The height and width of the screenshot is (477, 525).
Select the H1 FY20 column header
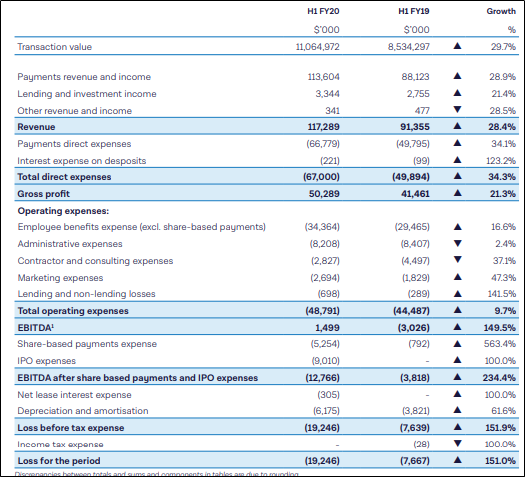coord(323,11)
